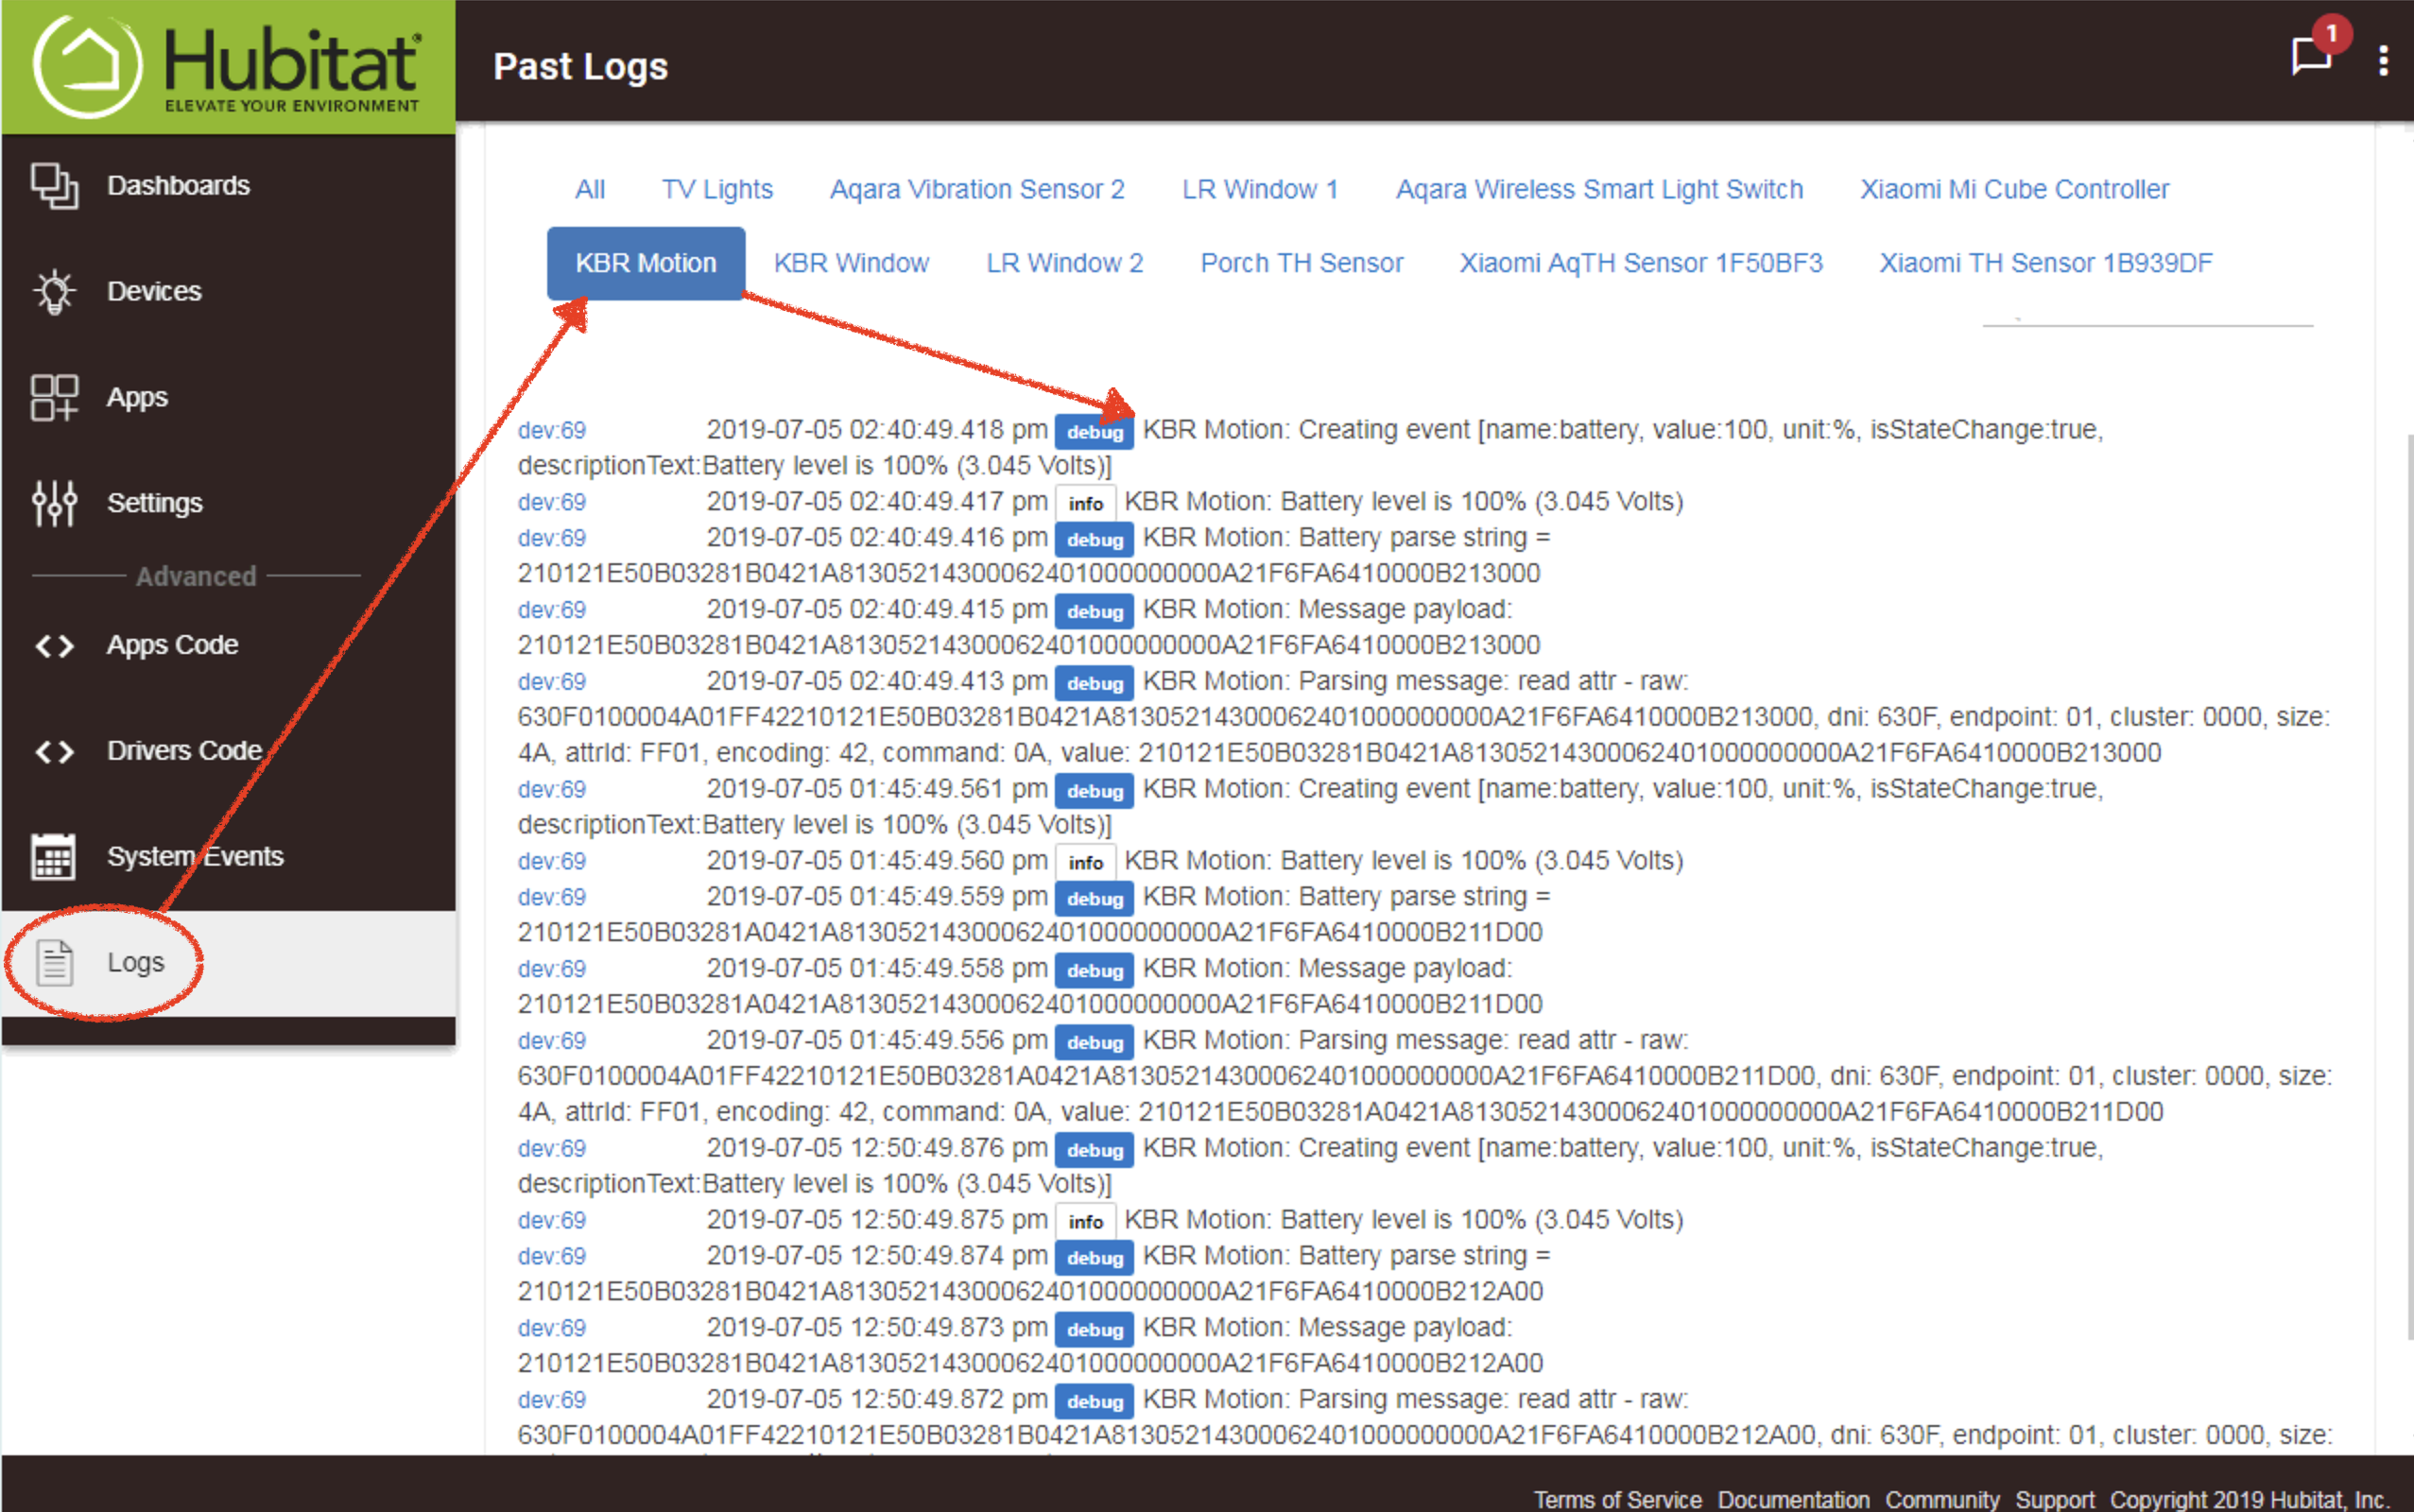
Task: Open Documentation footer link
Action: [x=1793, y=1499]
